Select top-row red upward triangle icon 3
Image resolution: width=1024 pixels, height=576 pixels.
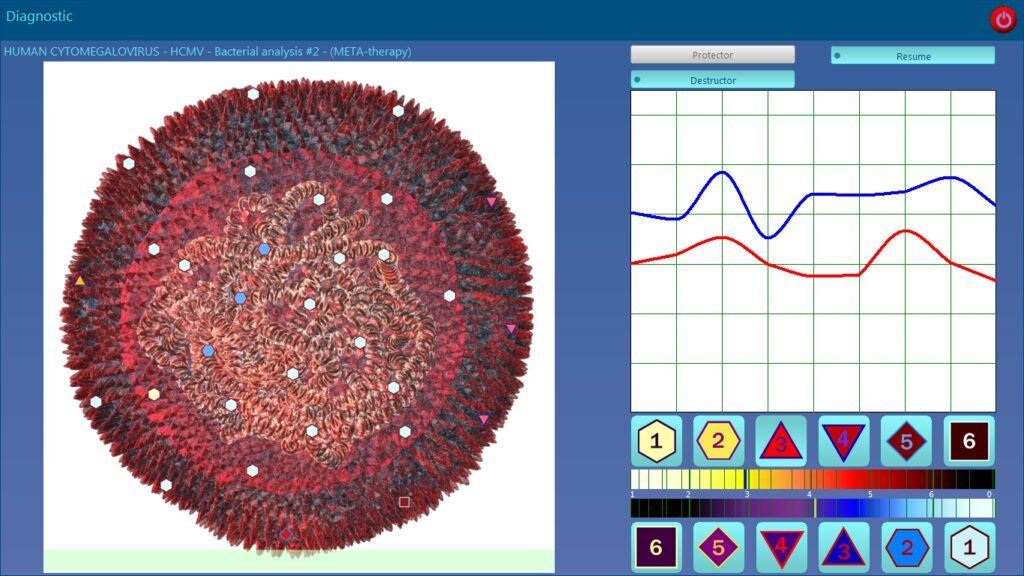pos(781,441)
